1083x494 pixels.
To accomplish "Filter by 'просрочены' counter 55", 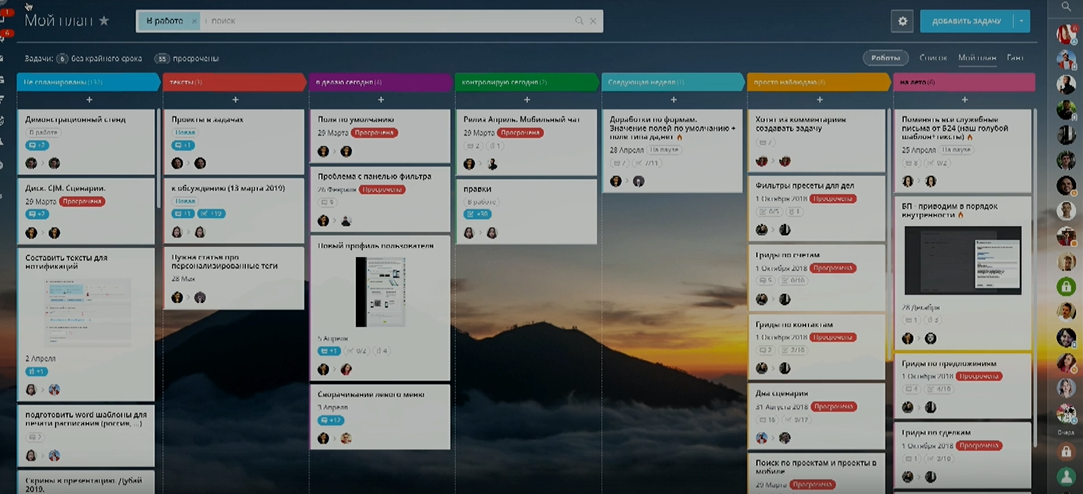I will click(x=186, y=59).
